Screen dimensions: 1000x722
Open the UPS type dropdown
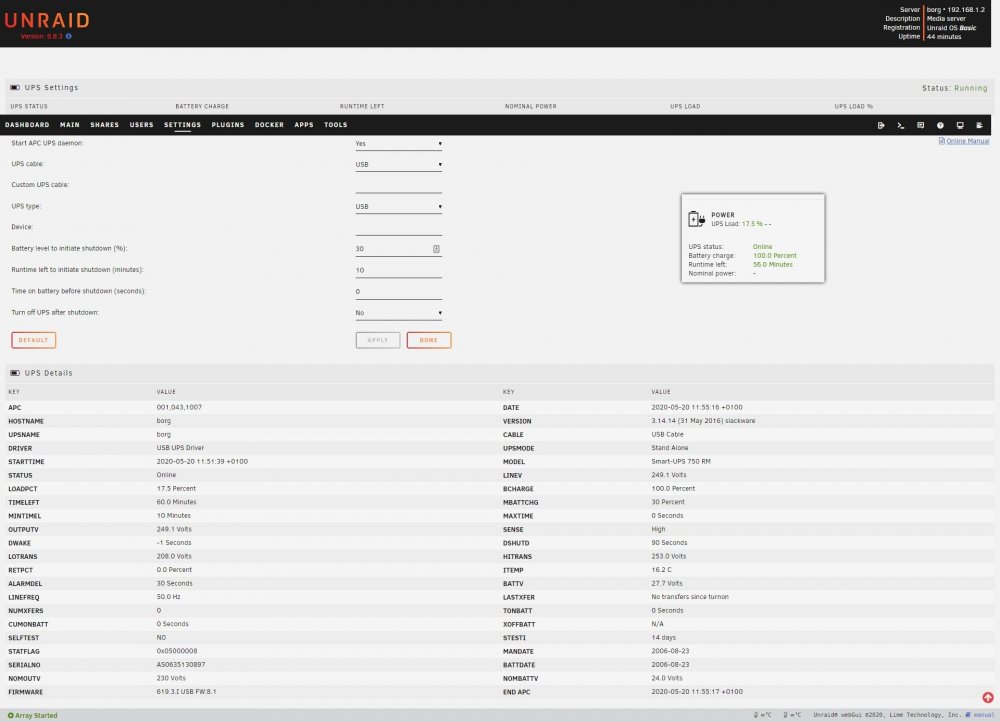point(399,207)
